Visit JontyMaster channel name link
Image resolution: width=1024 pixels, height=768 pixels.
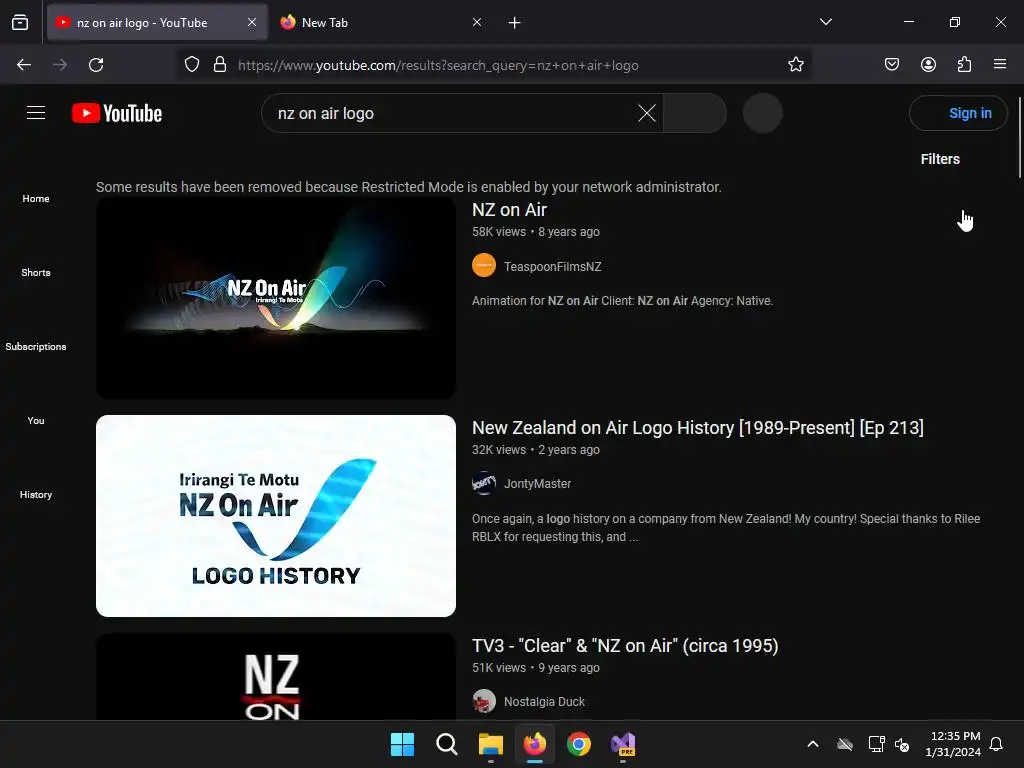point(537,484)
